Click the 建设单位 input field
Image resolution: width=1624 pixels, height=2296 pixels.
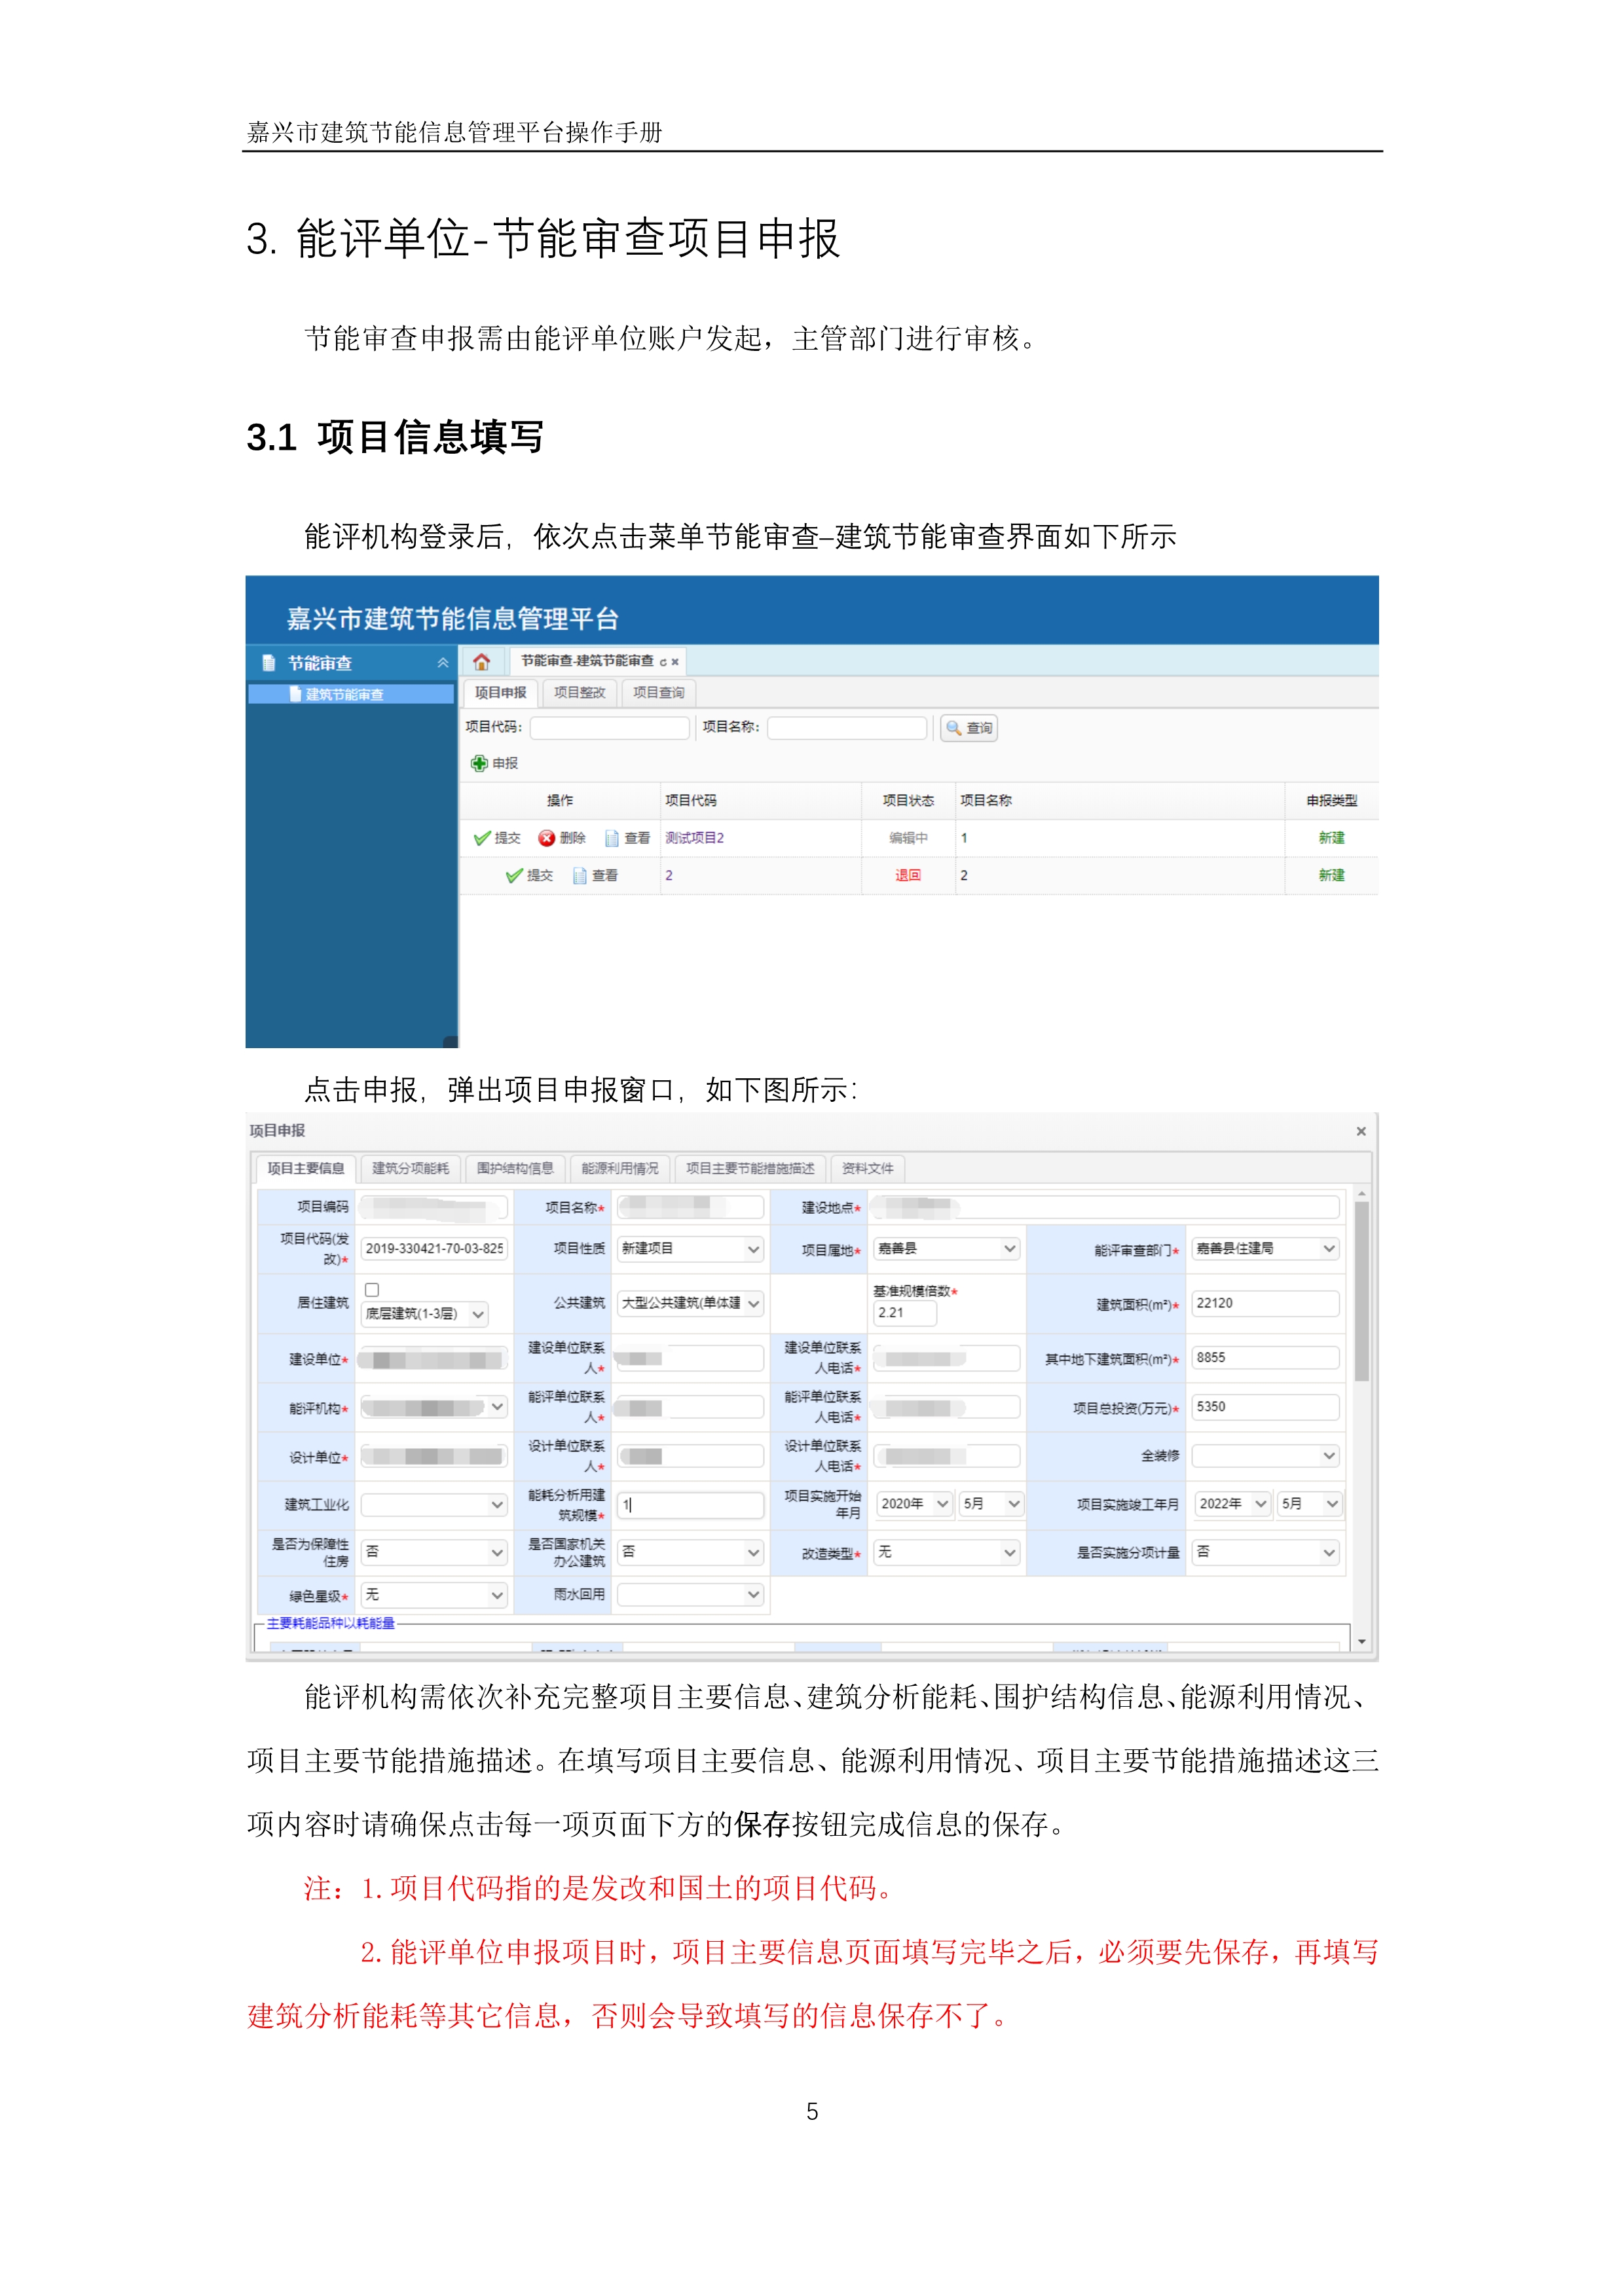click(434, 1359)
